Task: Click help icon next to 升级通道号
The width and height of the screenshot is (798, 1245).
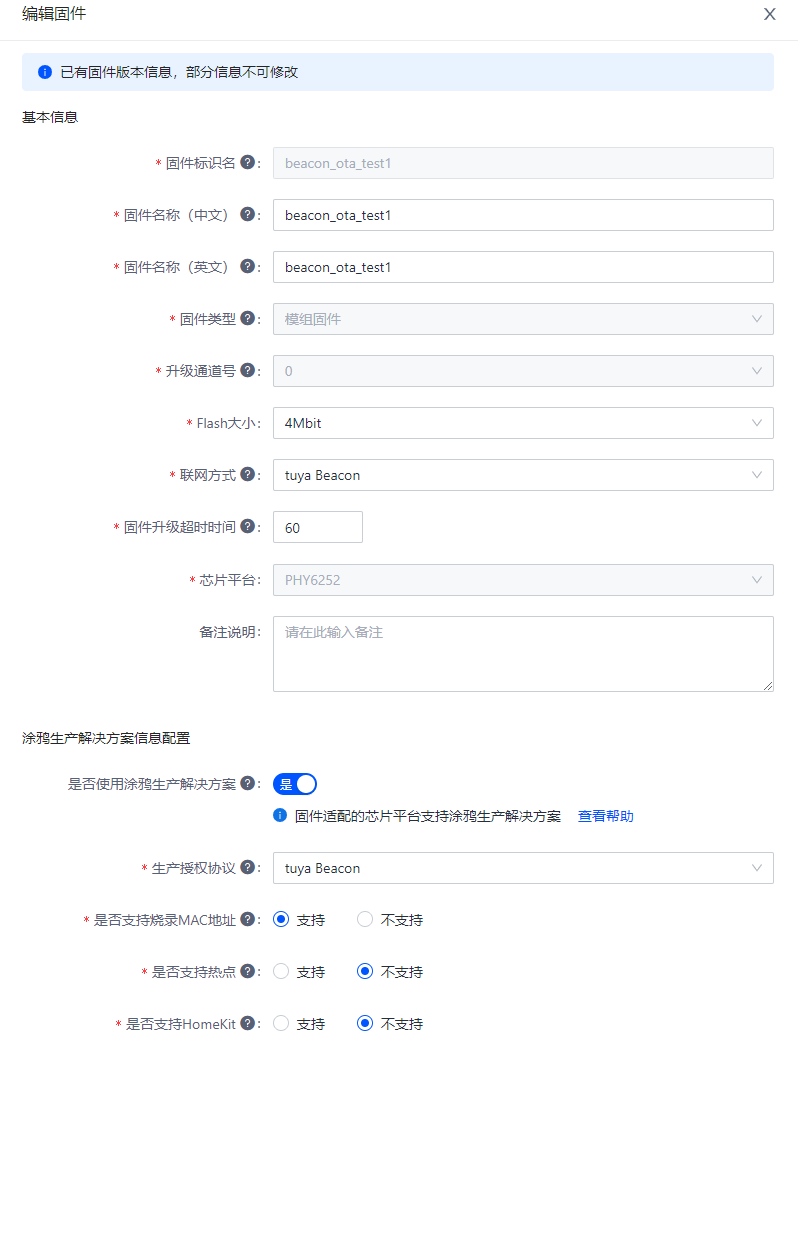Action: [247, 370]
